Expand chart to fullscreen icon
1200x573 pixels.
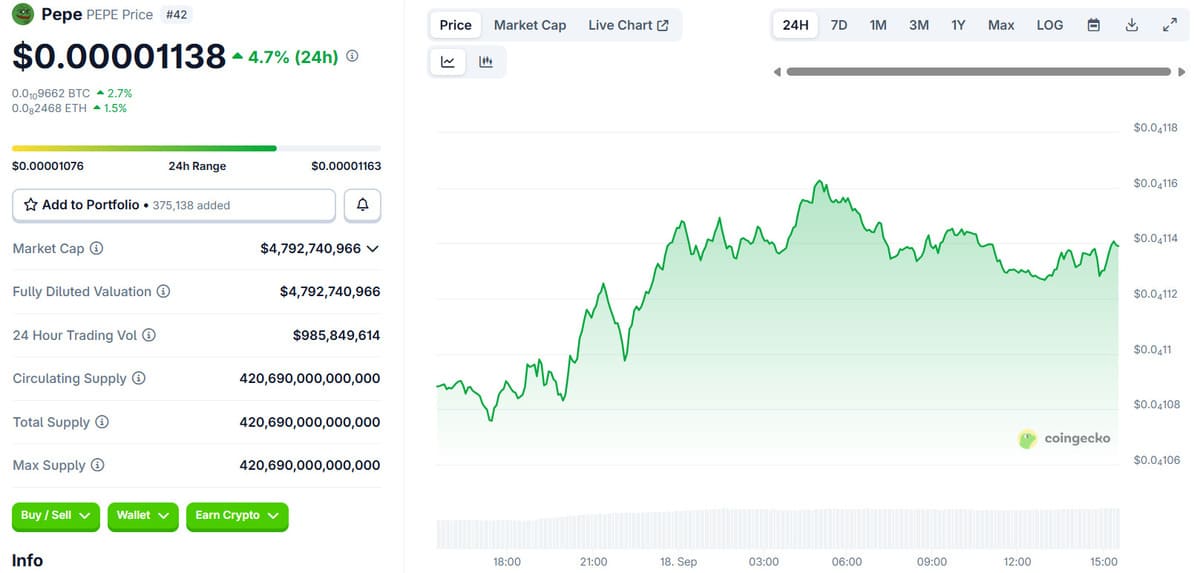click(x=1169, y=25)
